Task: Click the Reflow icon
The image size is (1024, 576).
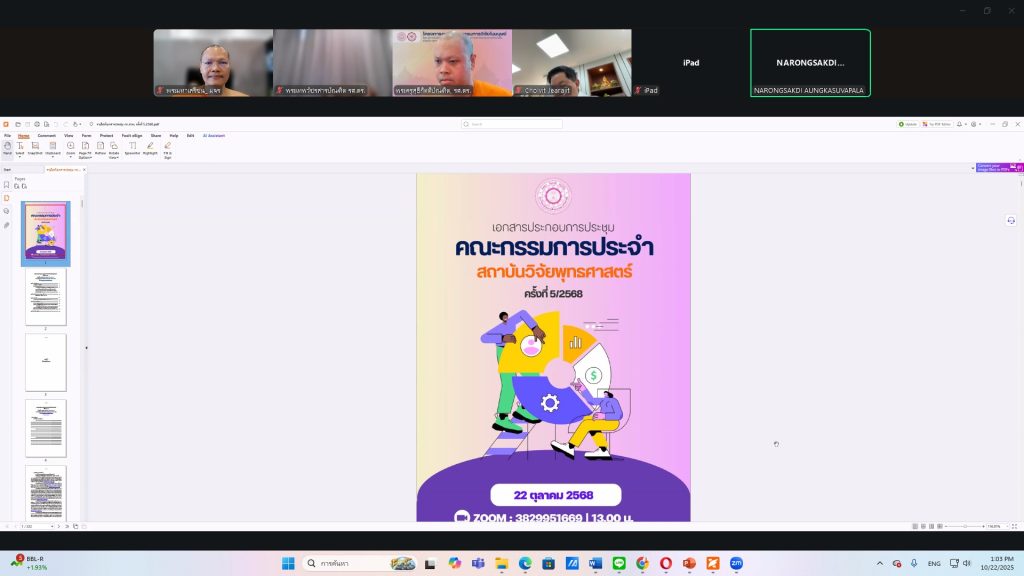Action: pyautogui.click(x=100, y=147)
